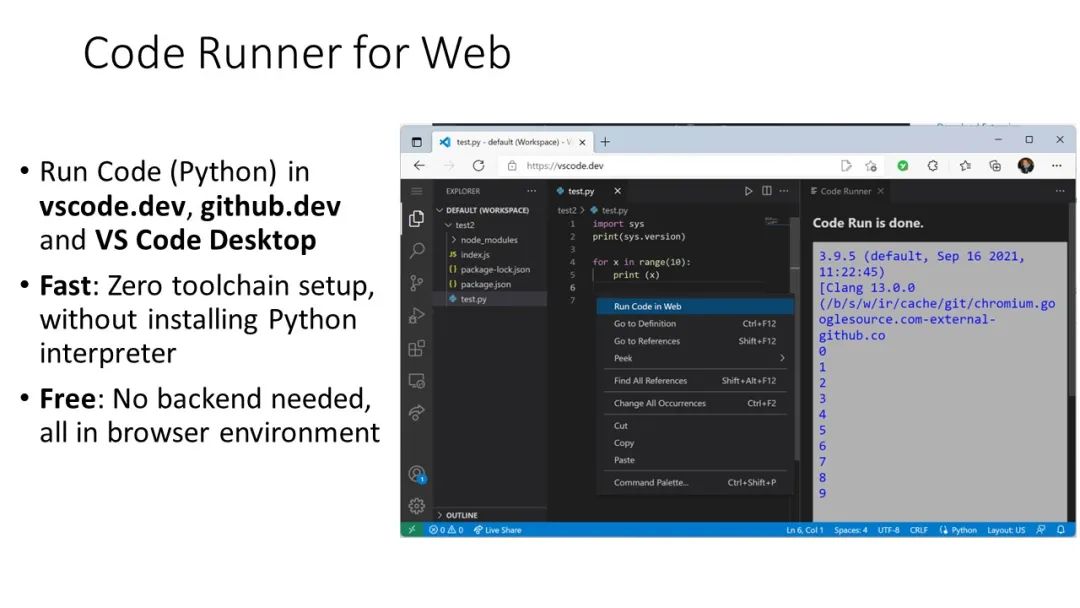The height and width of the screenshot is (608, 1080).
Task: Click the green shield extension icon
Action: [x=902, y=165]
